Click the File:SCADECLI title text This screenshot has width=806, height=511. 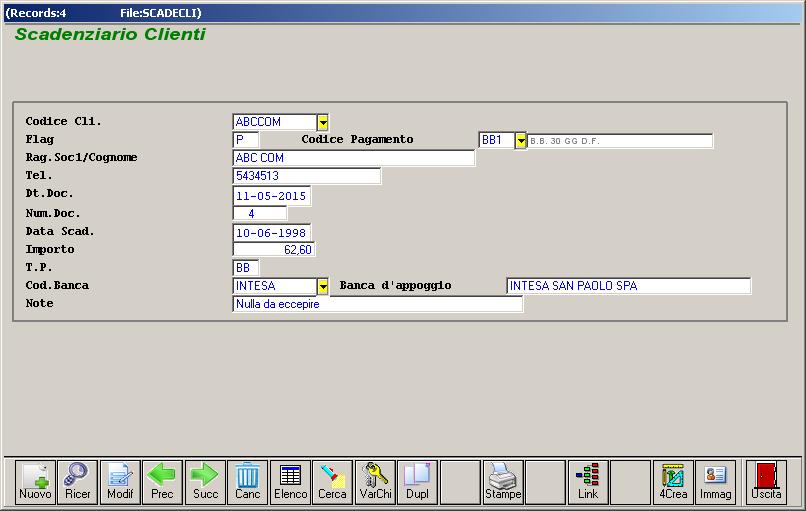click(160, 13)
